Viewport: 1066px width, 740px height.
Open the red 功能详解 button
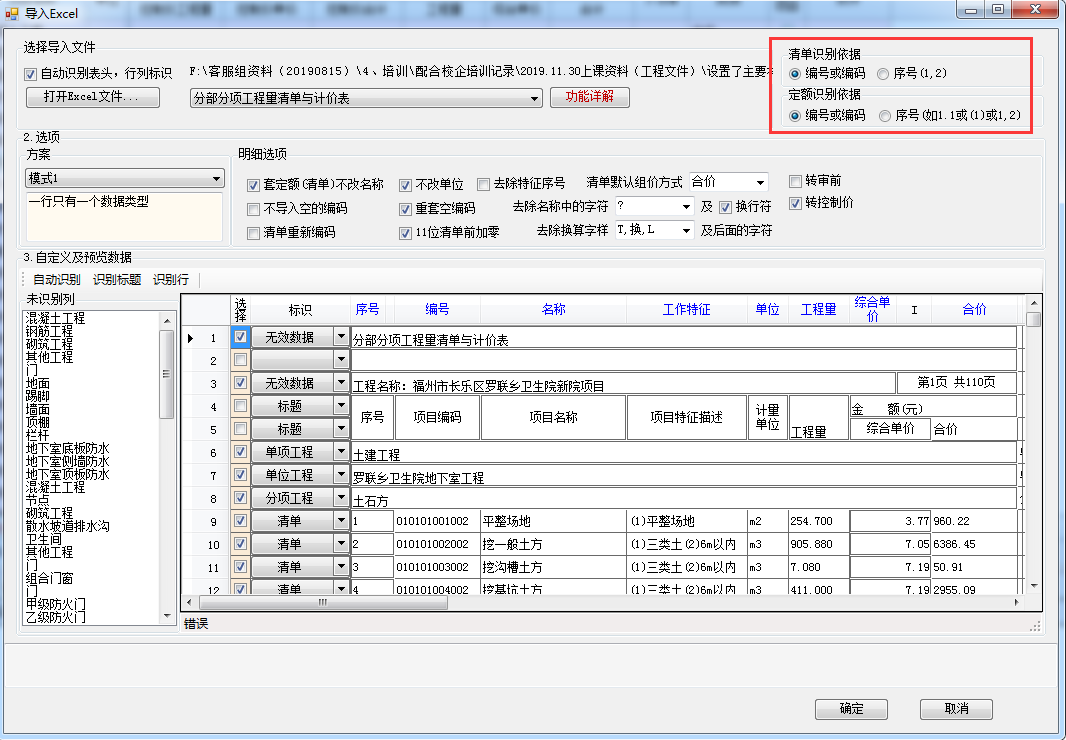(589, 97)
